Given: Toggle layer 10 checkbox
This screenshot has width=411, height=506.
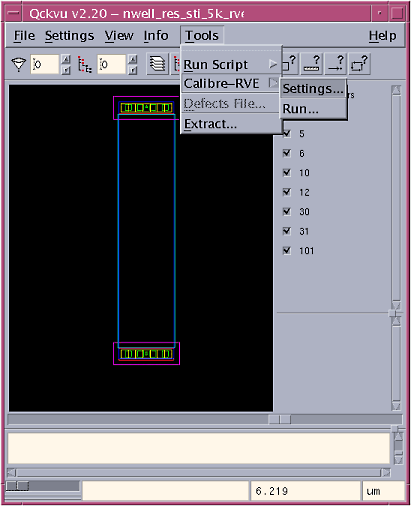Looking at the screenshot, I should pyautogui.click(x=287, y=173).
